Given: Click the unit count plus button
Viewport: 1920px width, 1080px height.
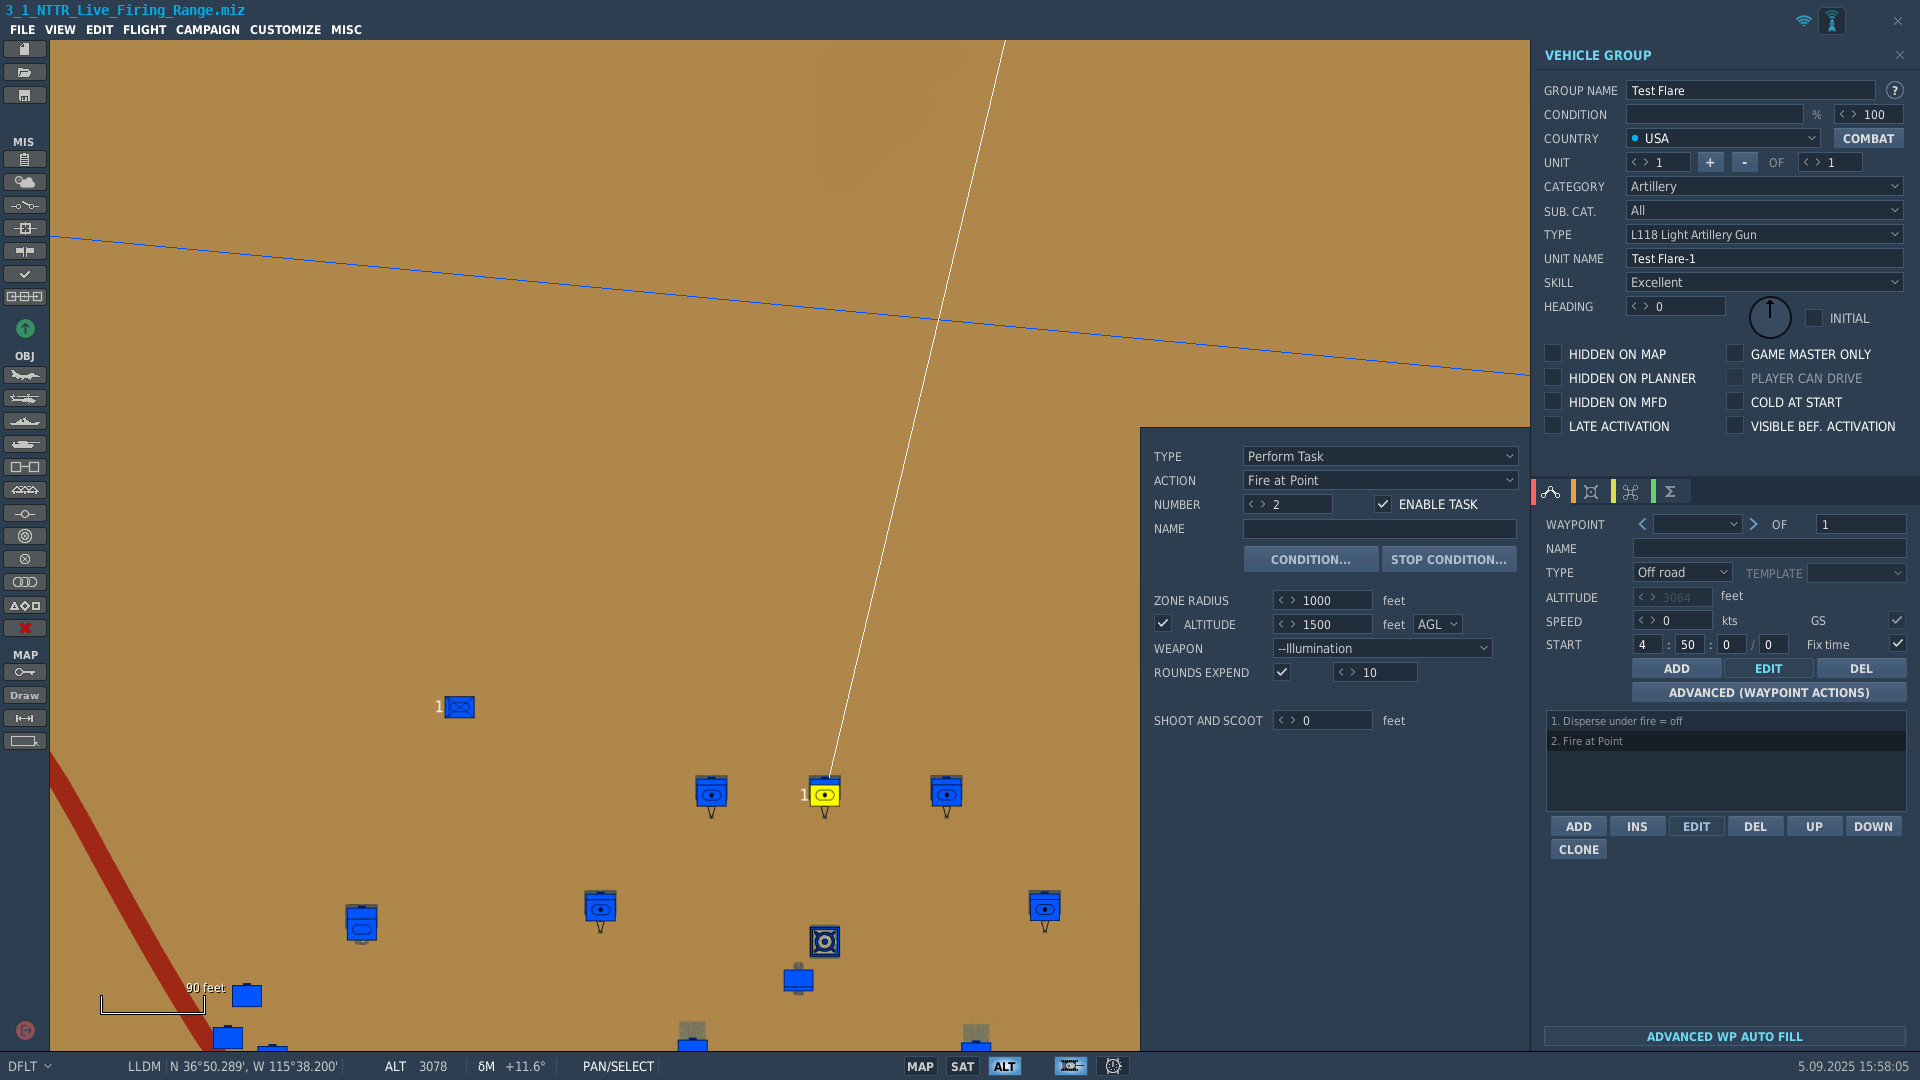Looking at the screenshot, I should pos(1710,162).
